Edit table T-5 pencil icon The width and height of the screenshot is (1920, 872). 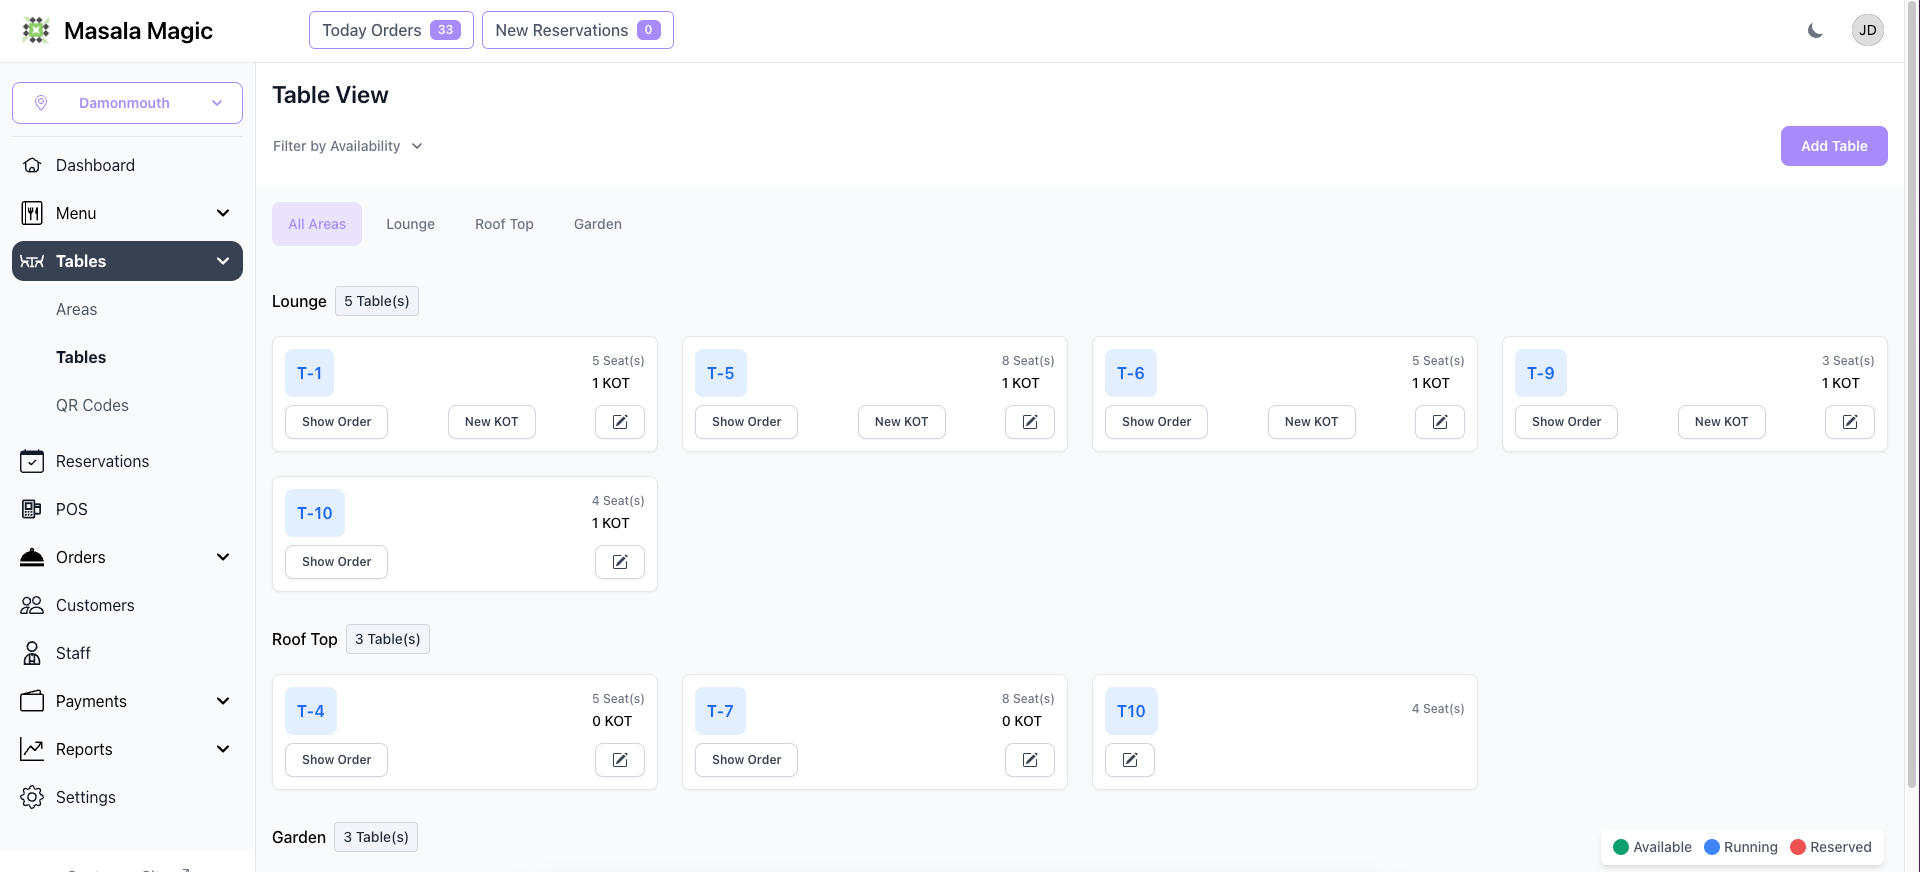click(x=1030, y=422)
